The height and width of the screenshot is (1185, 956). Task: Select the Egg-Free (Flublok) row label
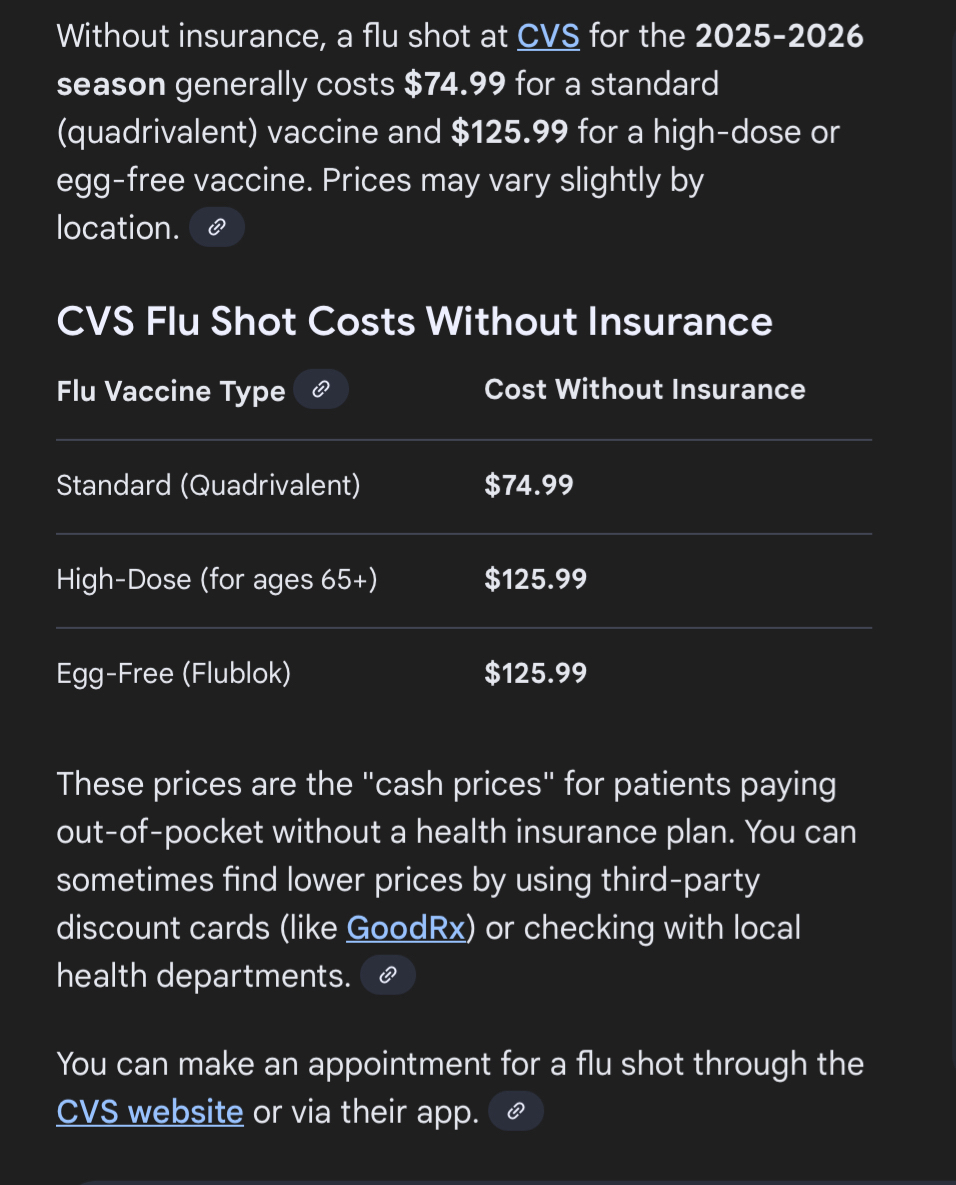[174, 674]
